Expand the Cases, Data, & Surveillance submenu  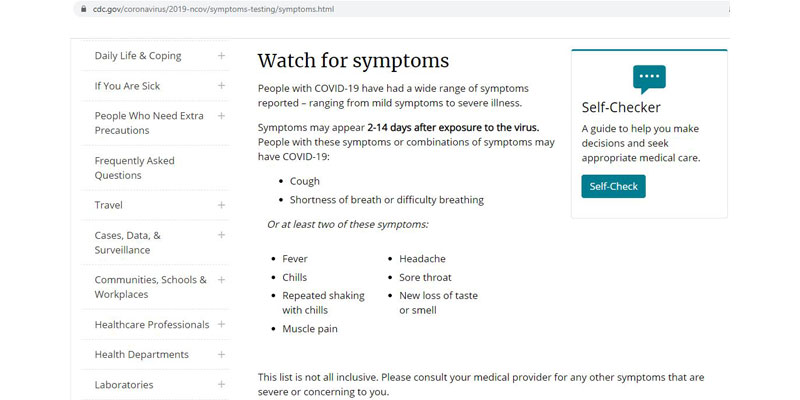(x=221, y=235)
